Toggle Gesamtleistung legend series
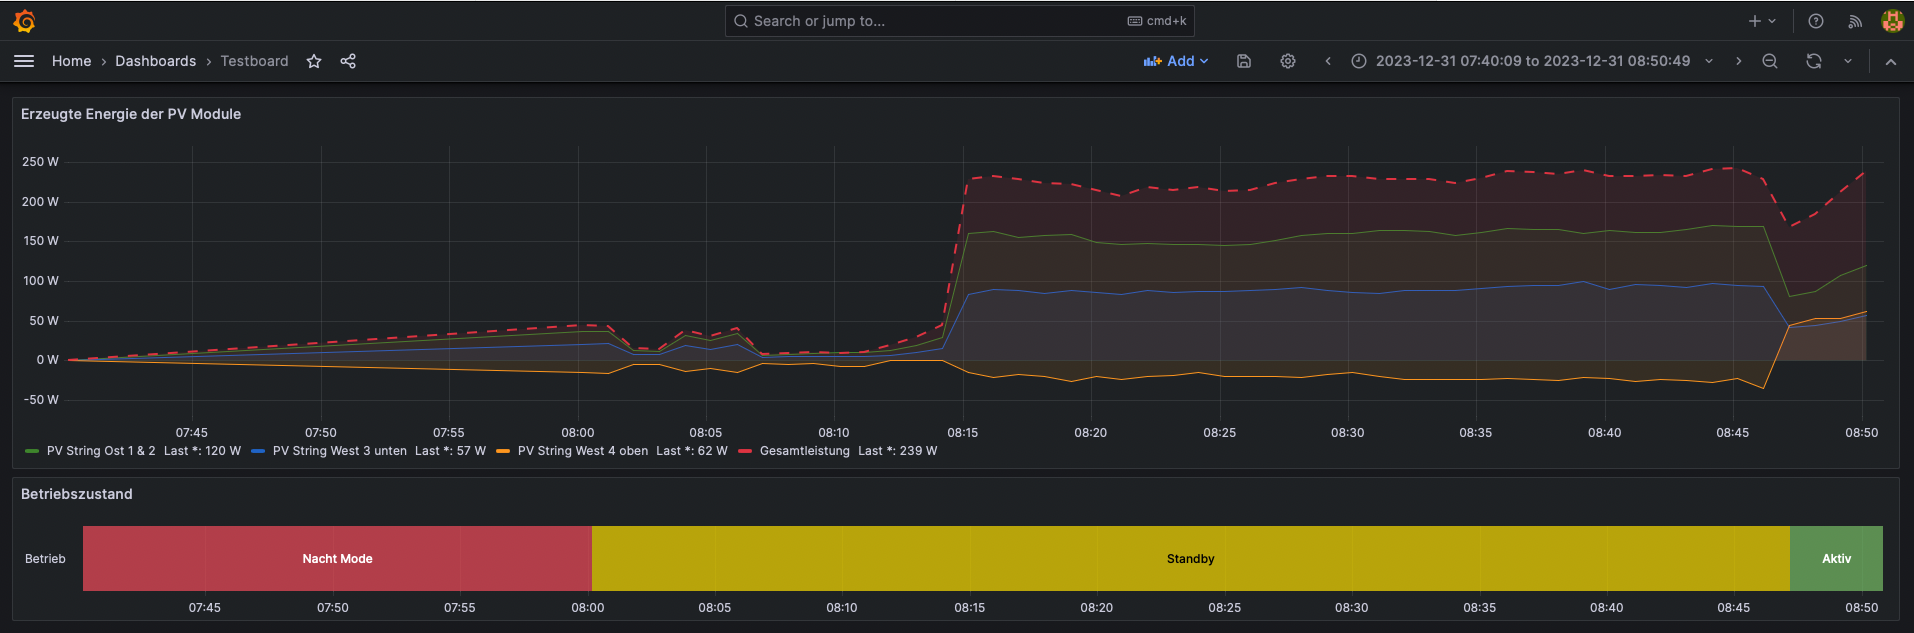 click(x=805, y=451)
